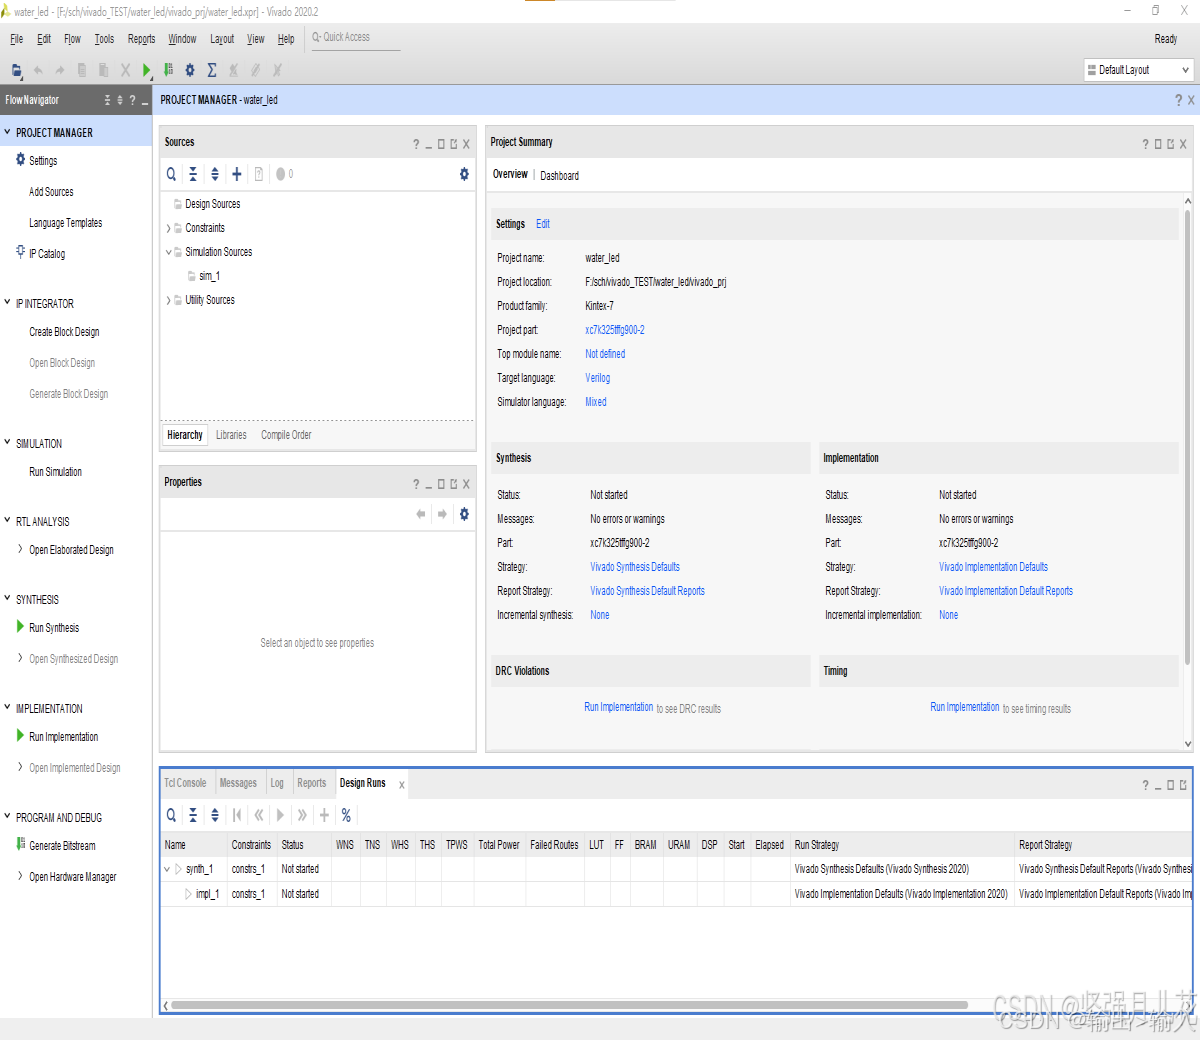Click Quick Access search field

pyautogui.click(x=356, y=38)
